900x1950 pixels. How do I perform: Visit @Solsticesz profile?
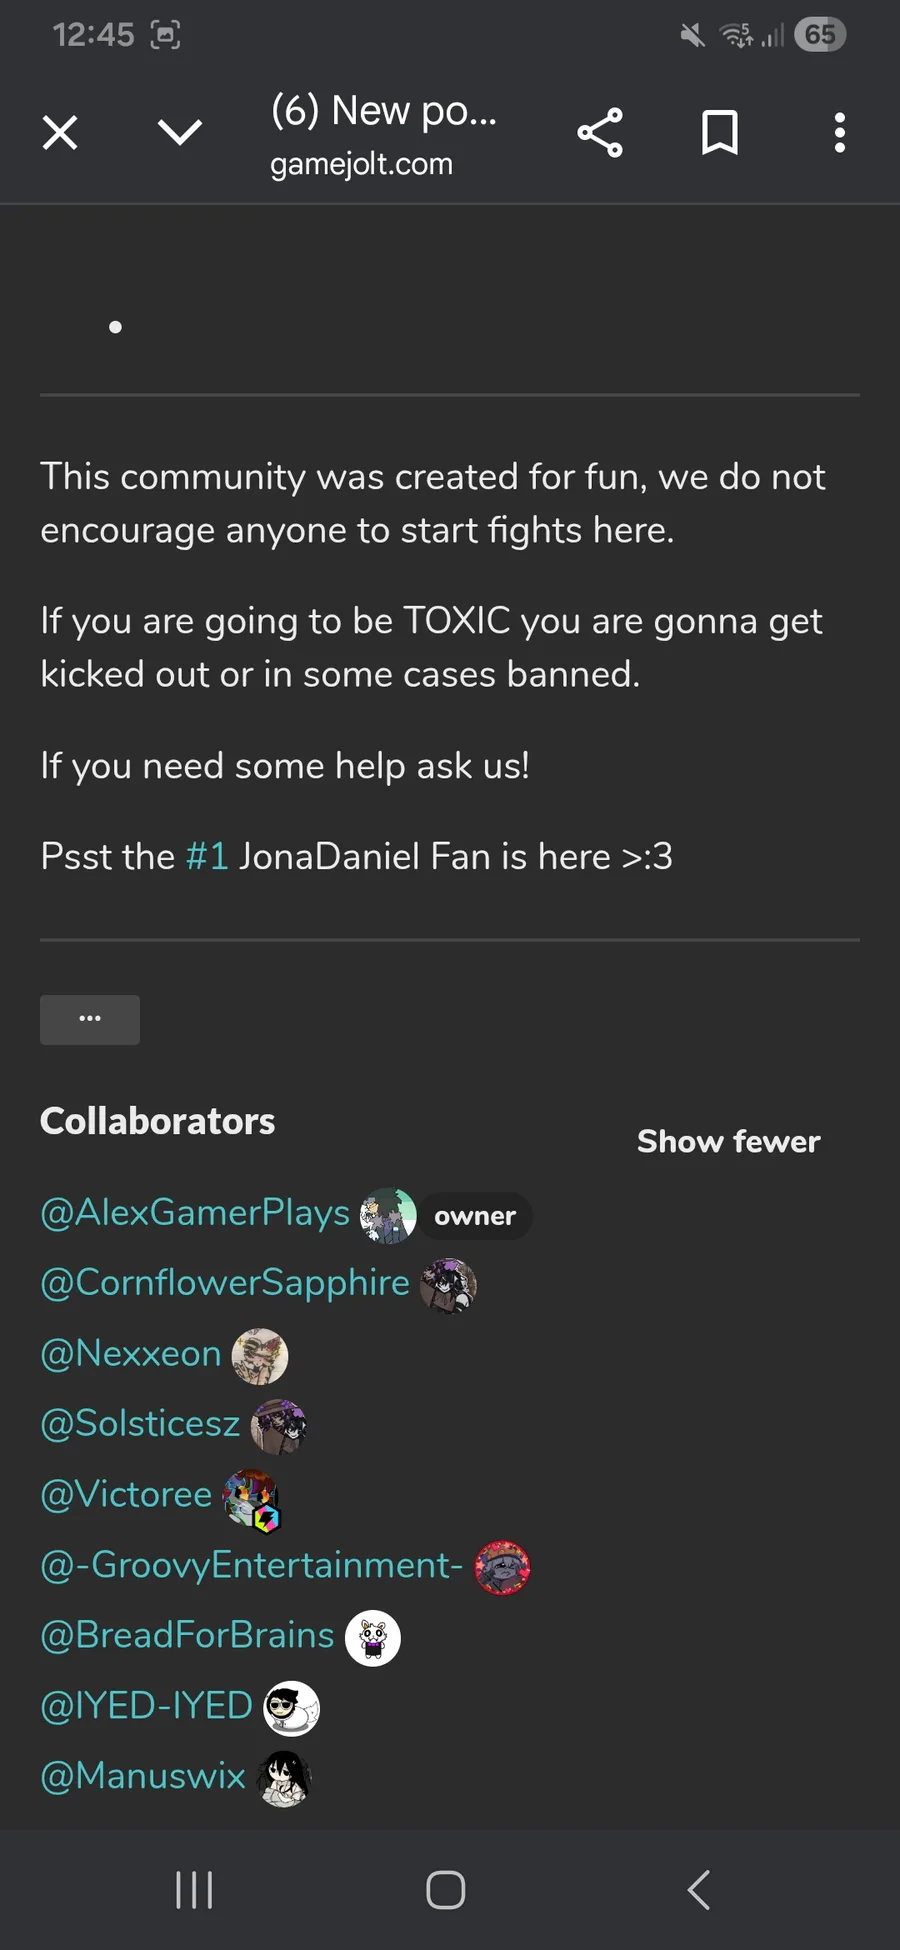tap(140, 1424)
